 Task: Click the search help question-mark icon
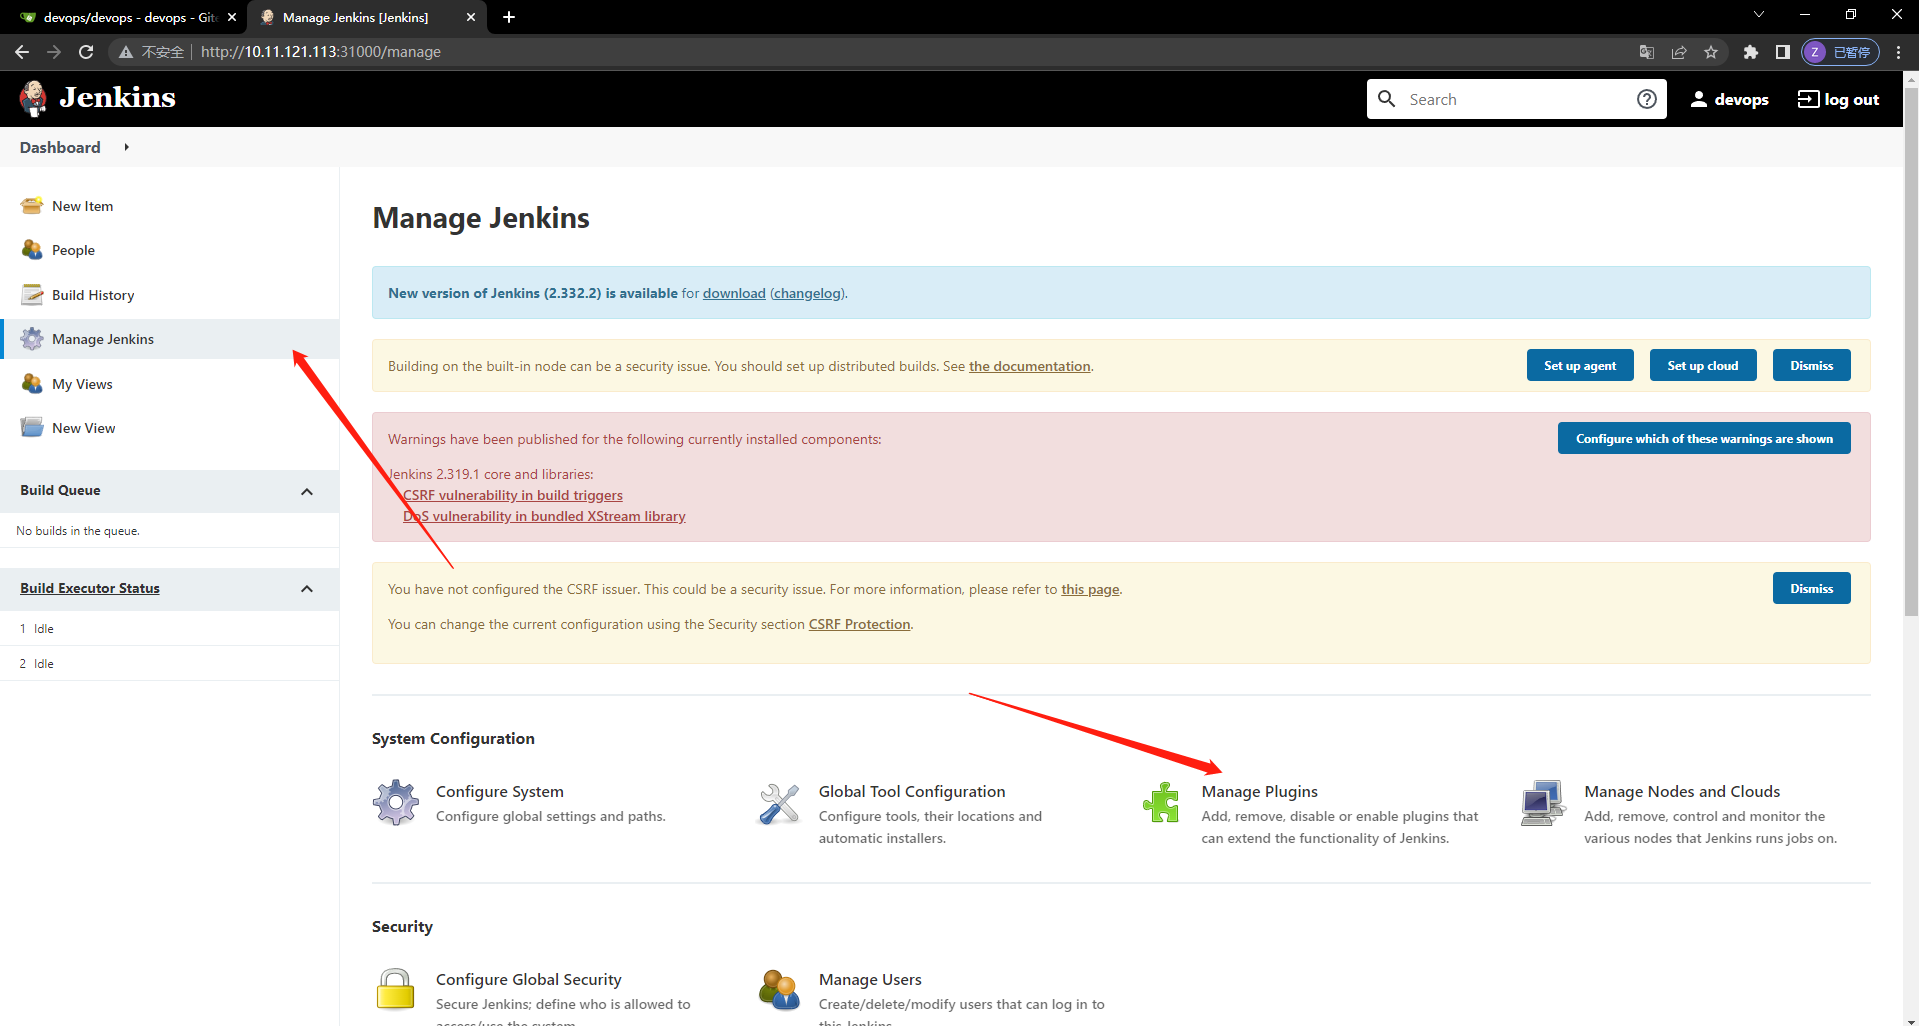point(1646,99)
